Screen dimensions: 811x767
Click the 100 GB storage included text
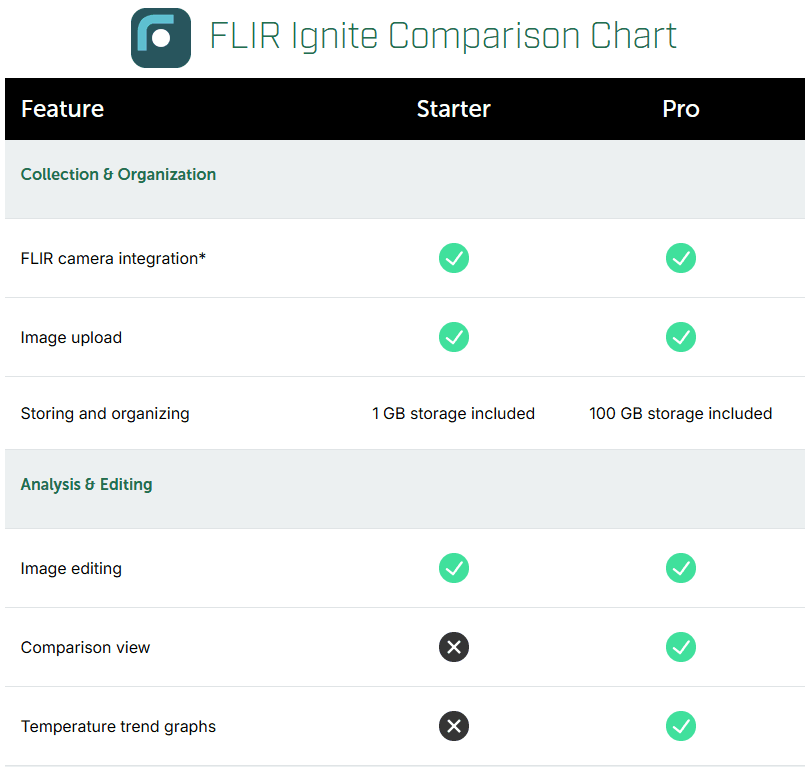click(681, 413)
